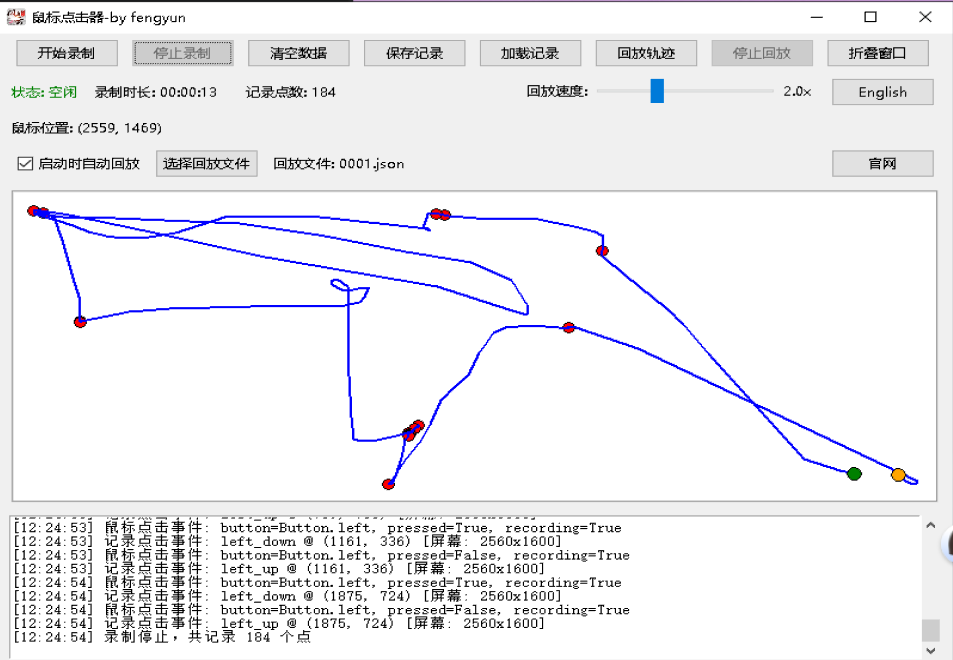Switch language with the English button
953x660 pixels.
(x=882, y=92)
